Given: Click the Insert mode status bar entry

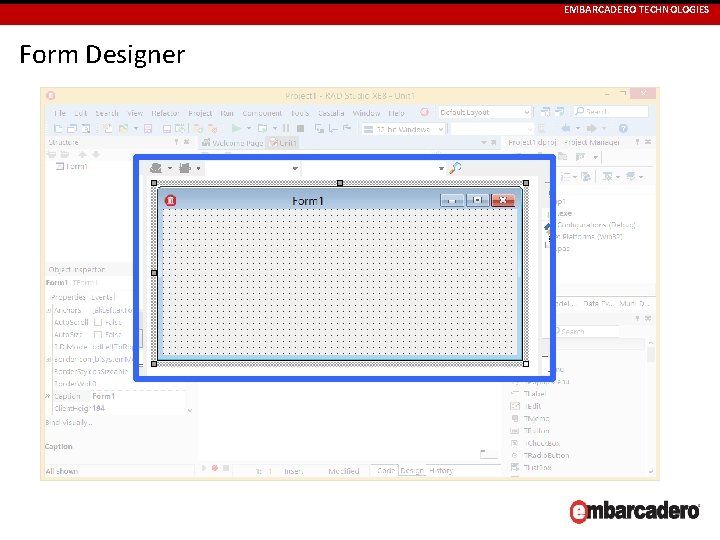Looking at the screenshot, I should 293,471.
